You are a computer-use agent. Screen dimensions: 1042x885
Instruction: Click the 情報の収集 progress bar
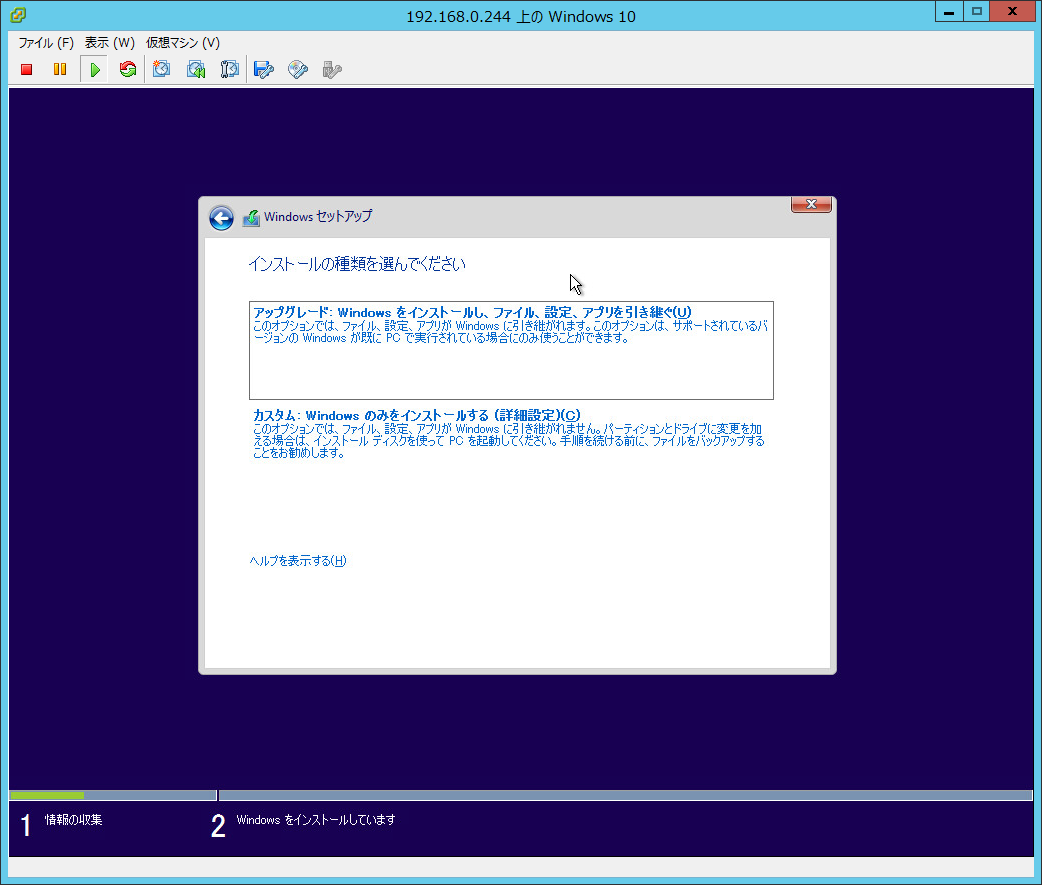coord(113,795)
